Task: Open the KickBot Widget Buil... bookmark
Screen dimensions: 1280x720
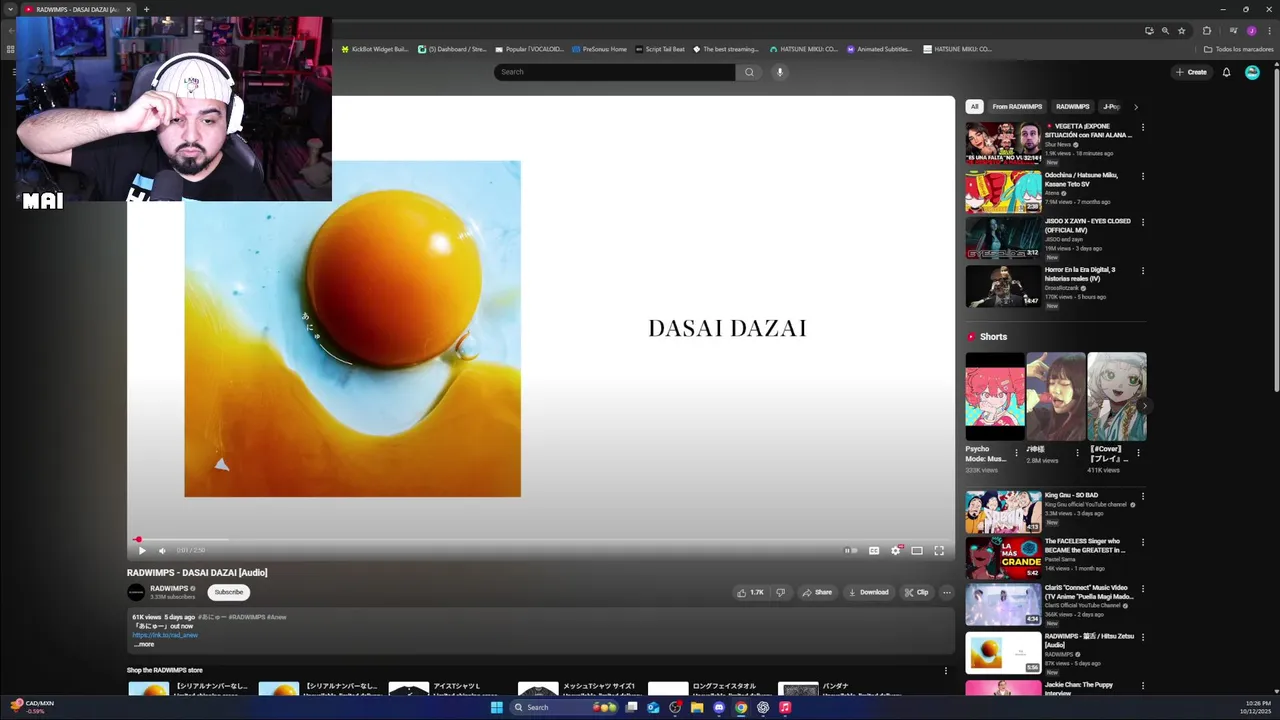Action: 375,49
